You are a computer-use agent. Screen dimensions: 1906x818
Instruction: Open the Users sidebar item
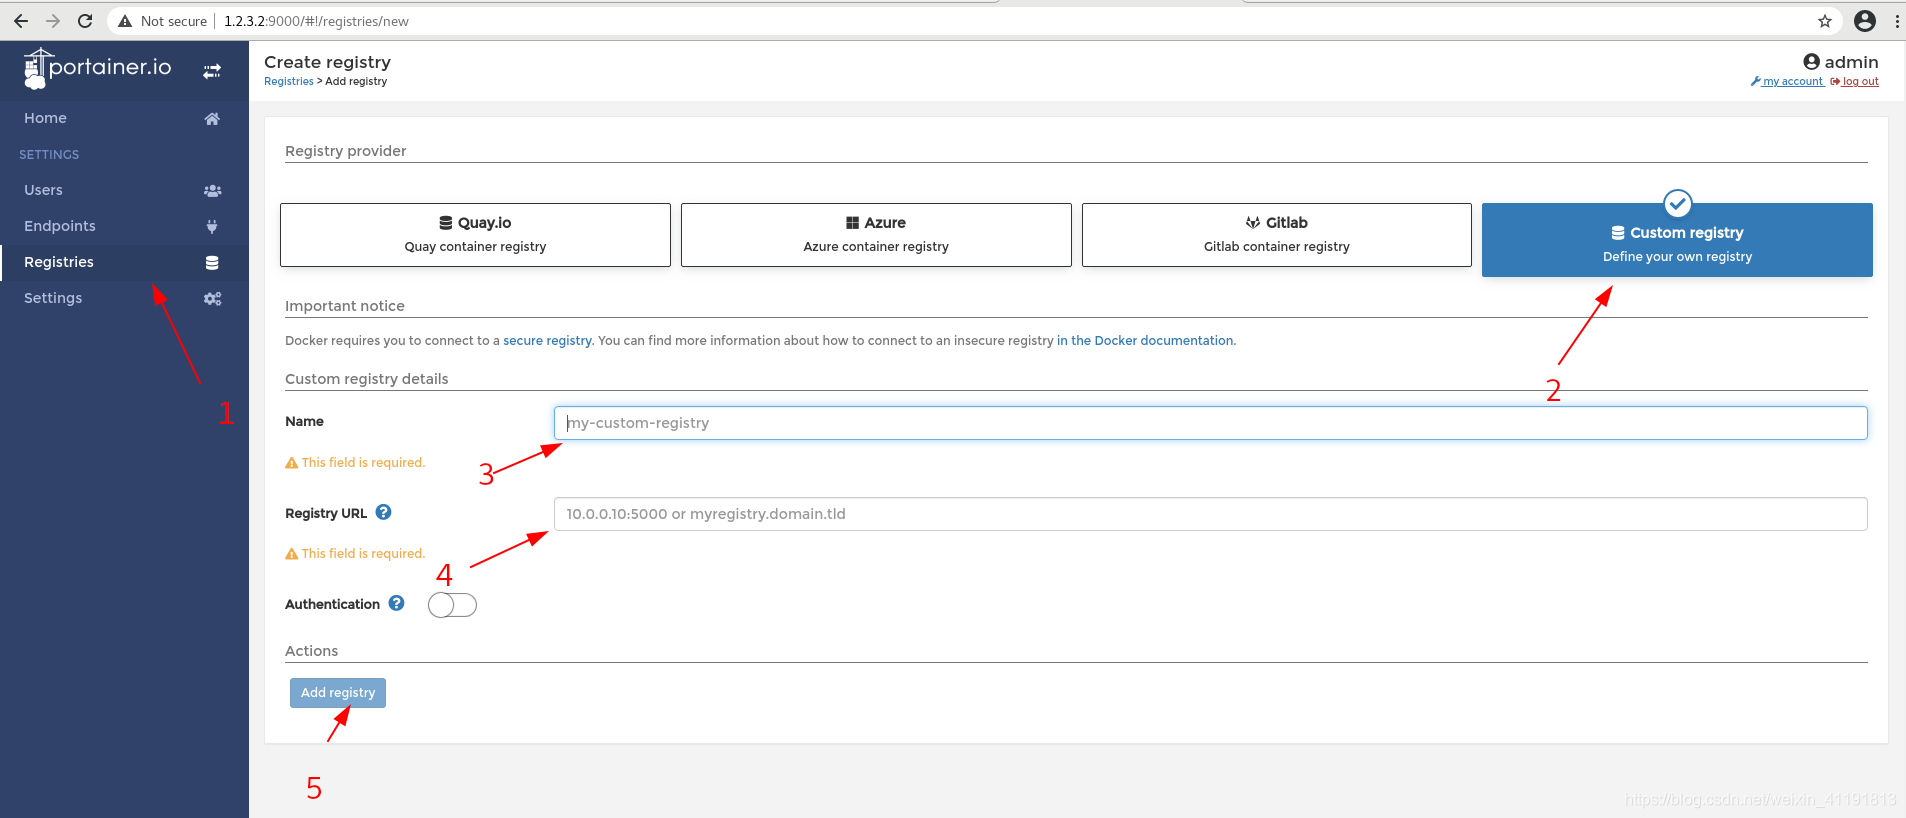124,190
